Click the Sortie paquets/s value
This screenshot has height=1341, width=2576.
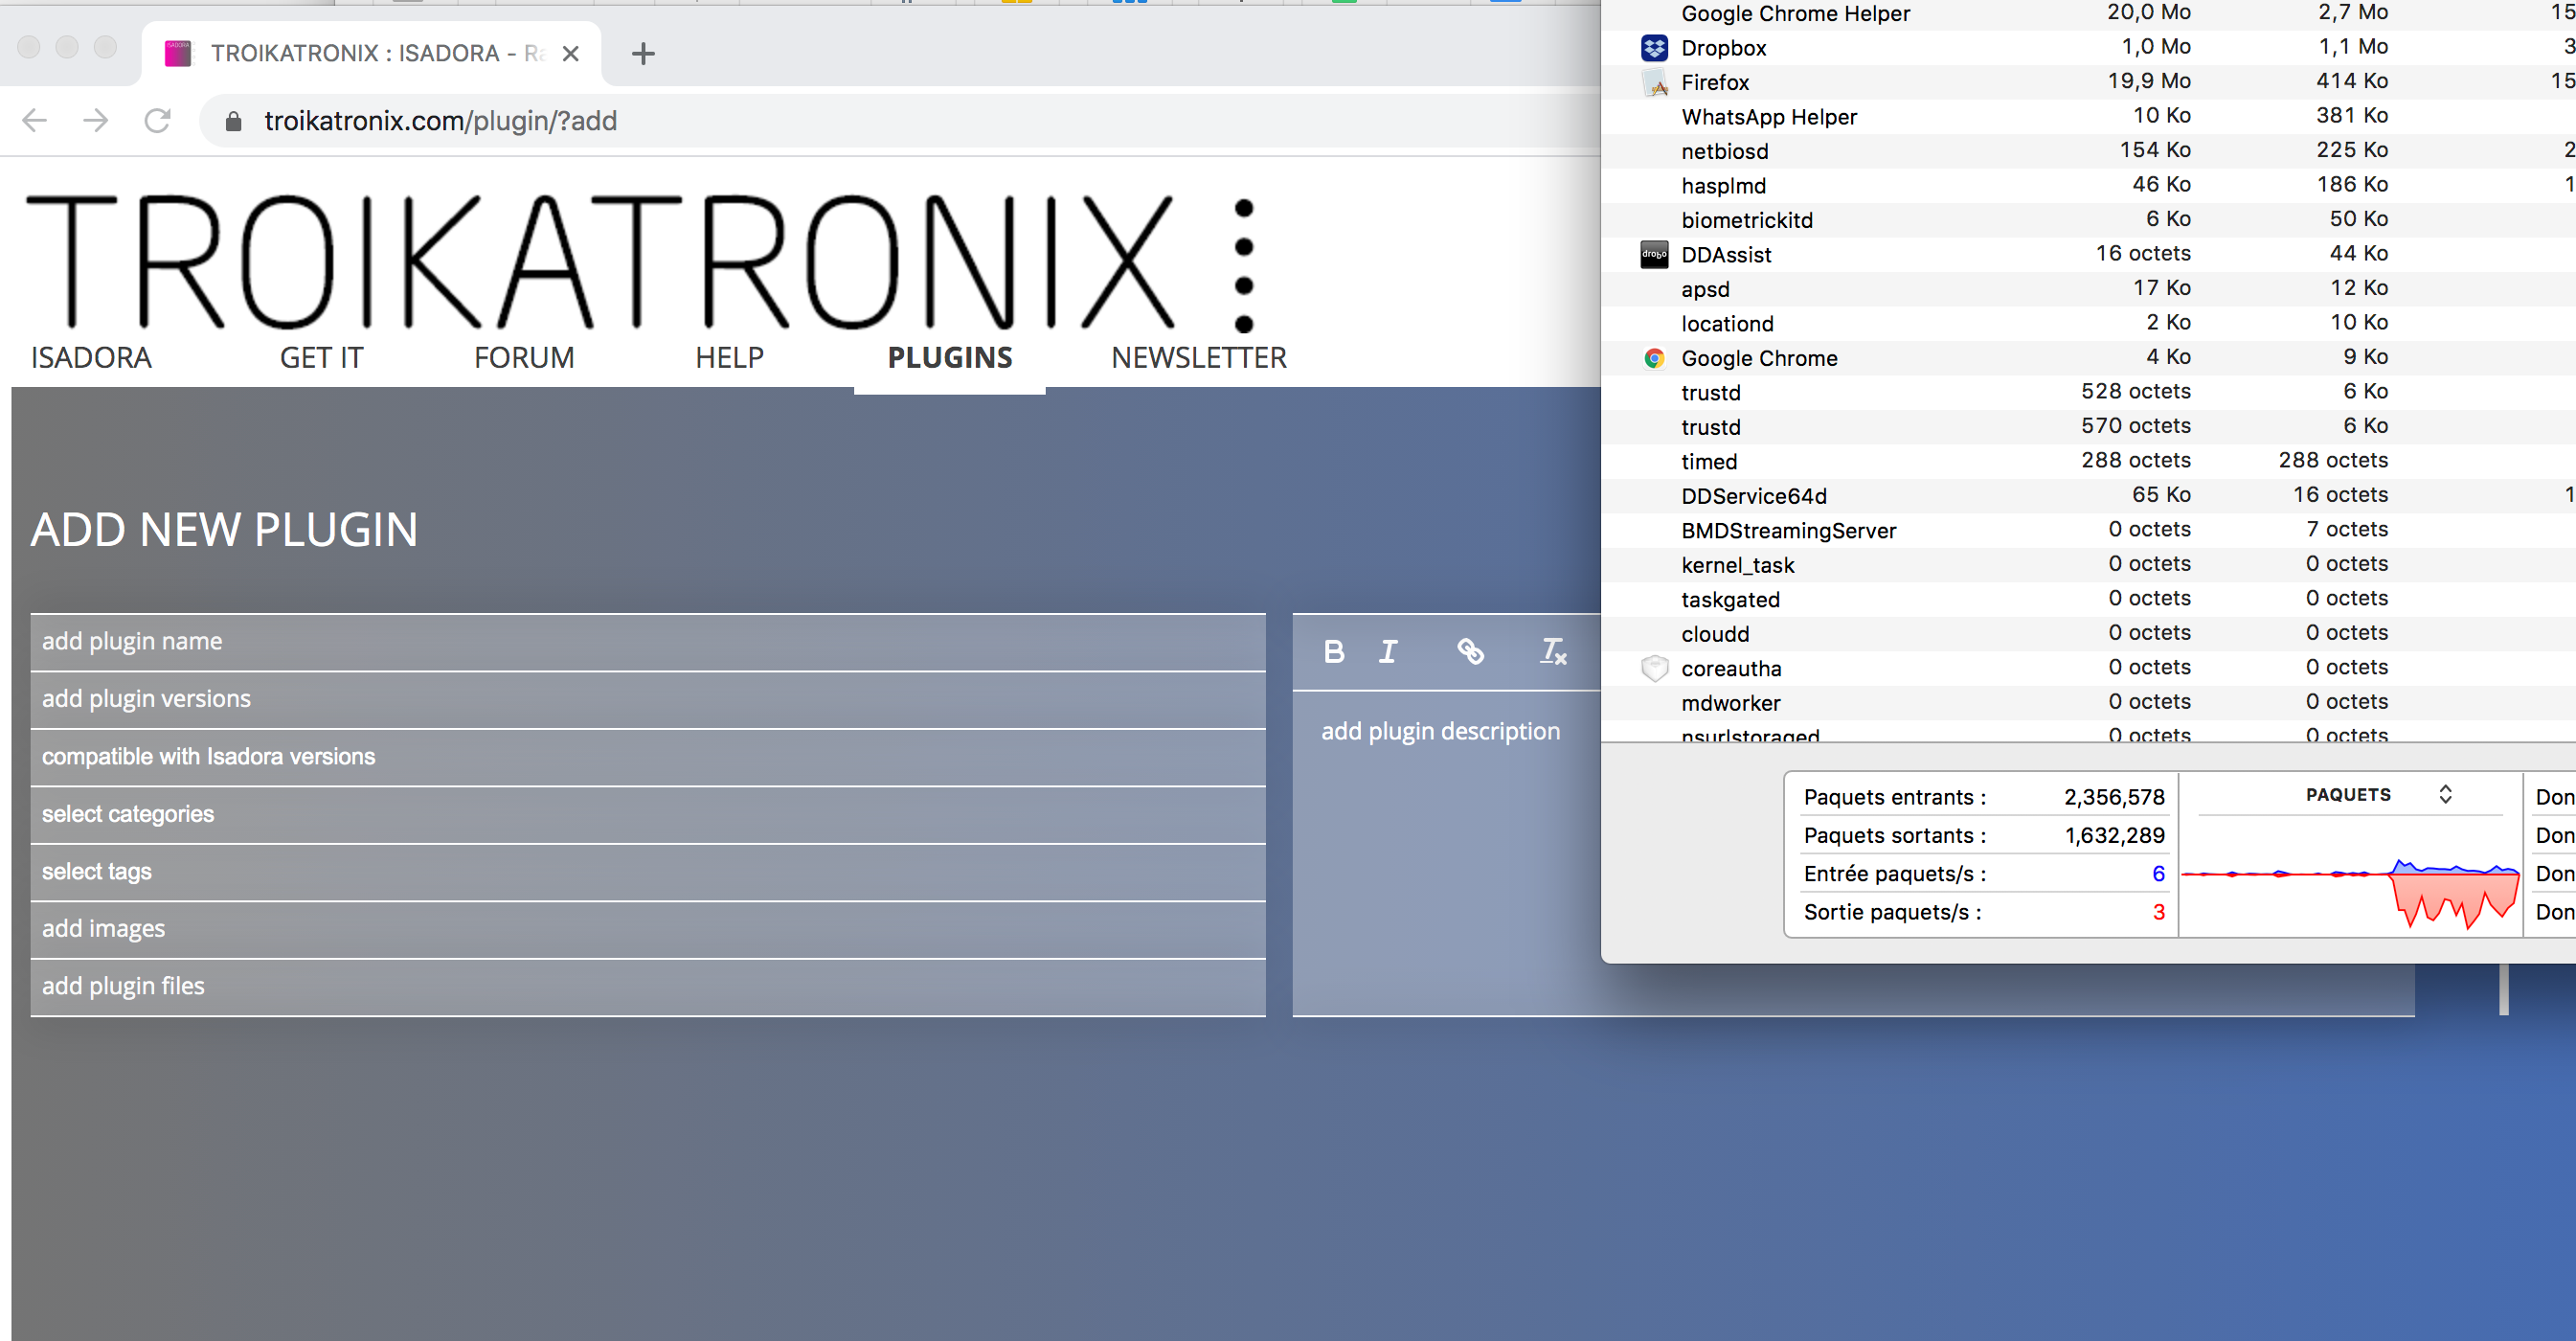tap(2158, 912)
